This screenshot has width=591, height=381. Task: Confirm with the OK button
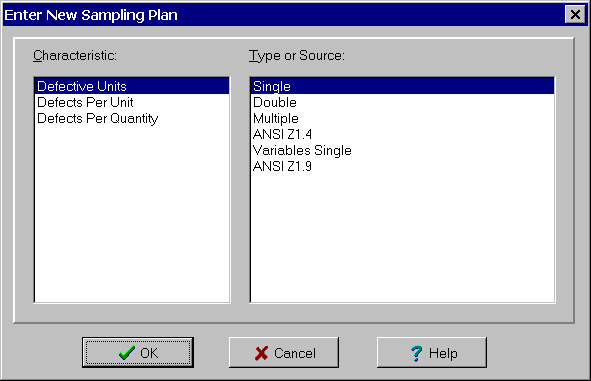(138, 353)
